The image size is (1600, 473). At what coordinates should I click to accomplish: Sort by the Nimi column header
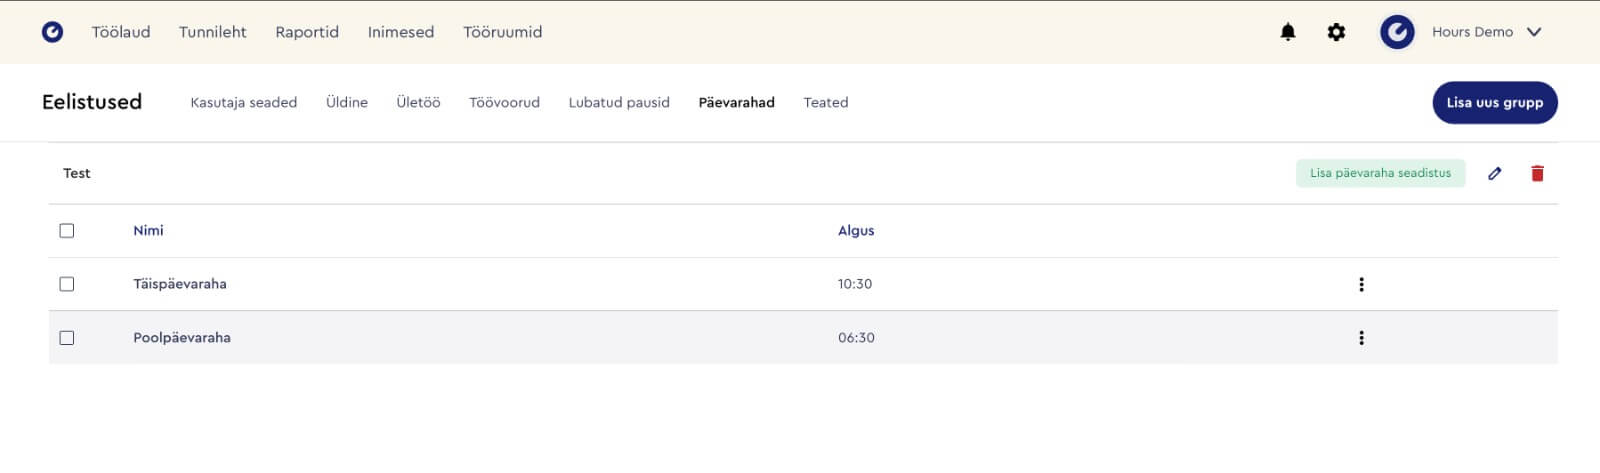[x=148, y=230]
